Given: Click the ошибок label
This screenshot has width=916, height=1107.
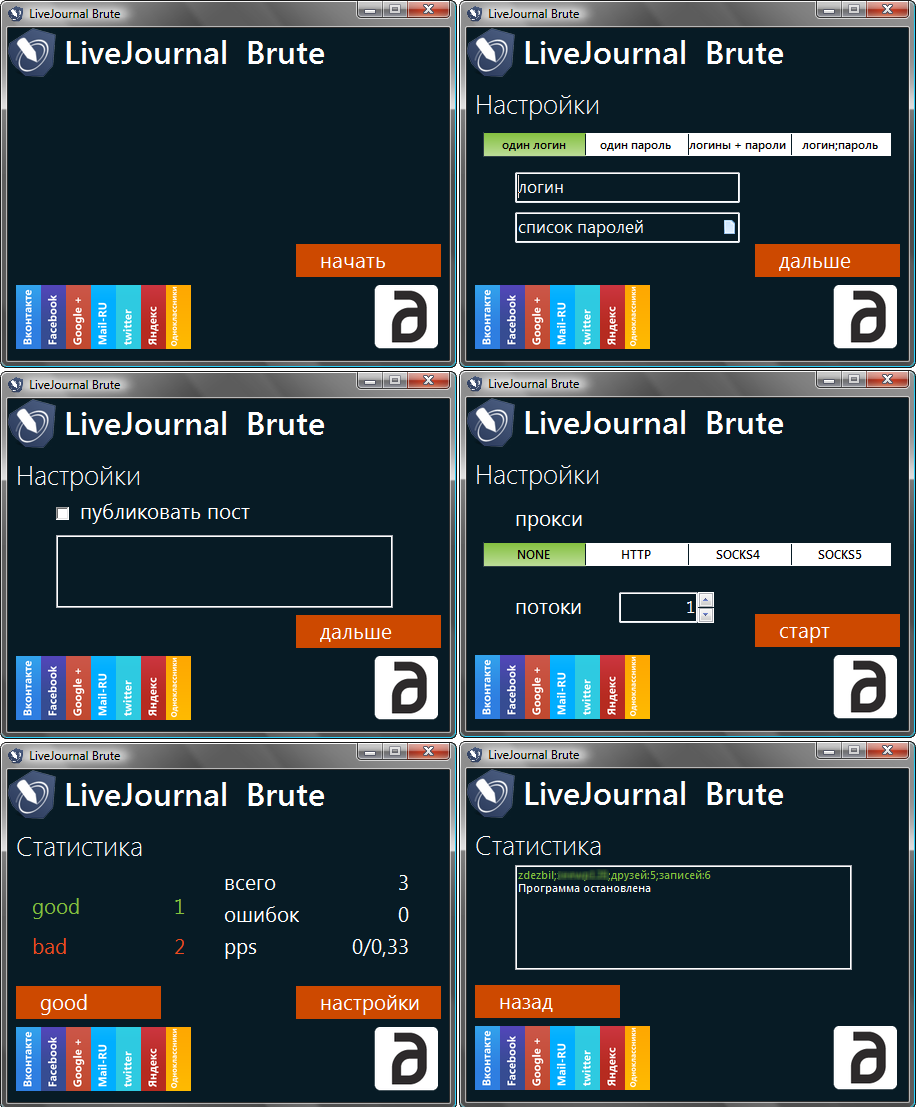Looking at the screenshot, I should [261, 915].
